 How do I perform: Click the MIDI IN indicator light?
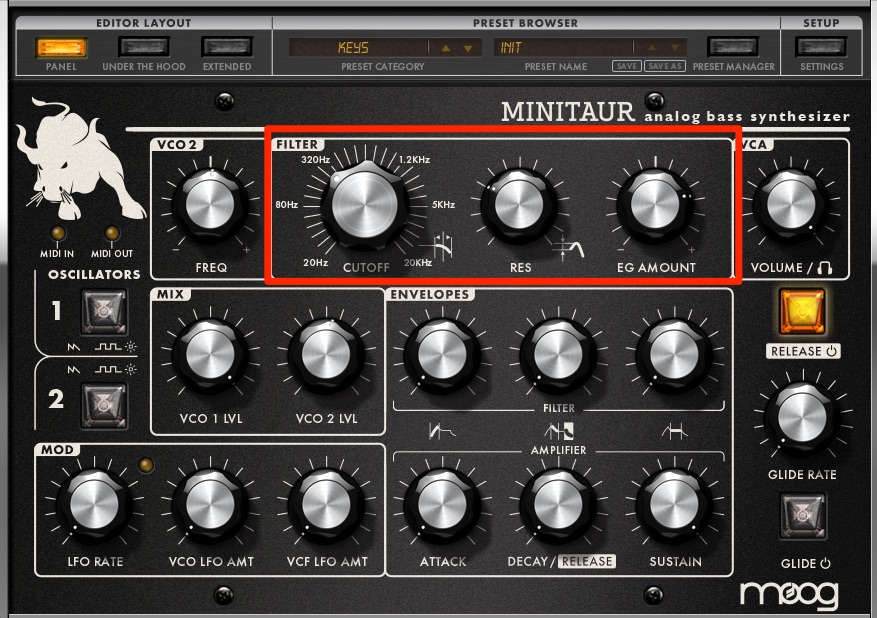(57, 233)
